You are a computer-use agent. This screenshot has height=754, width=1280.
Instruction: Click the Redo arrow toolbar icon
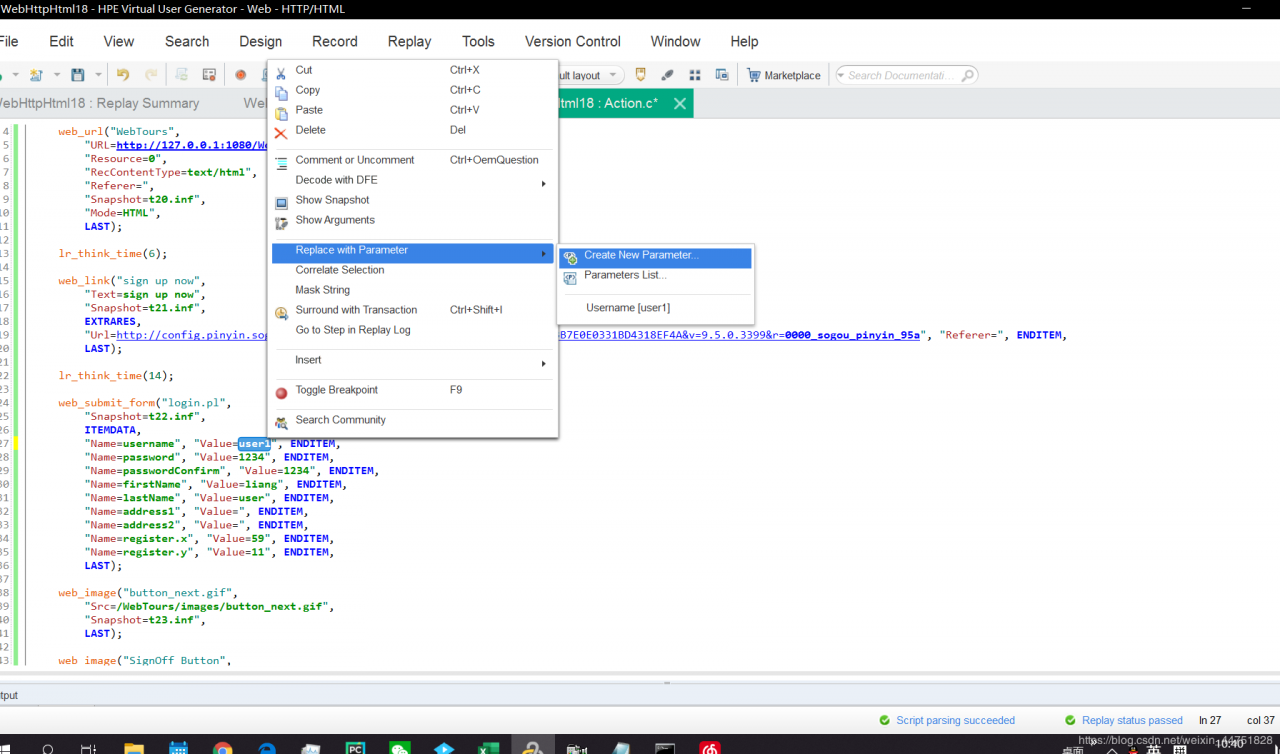click(151, 75)
